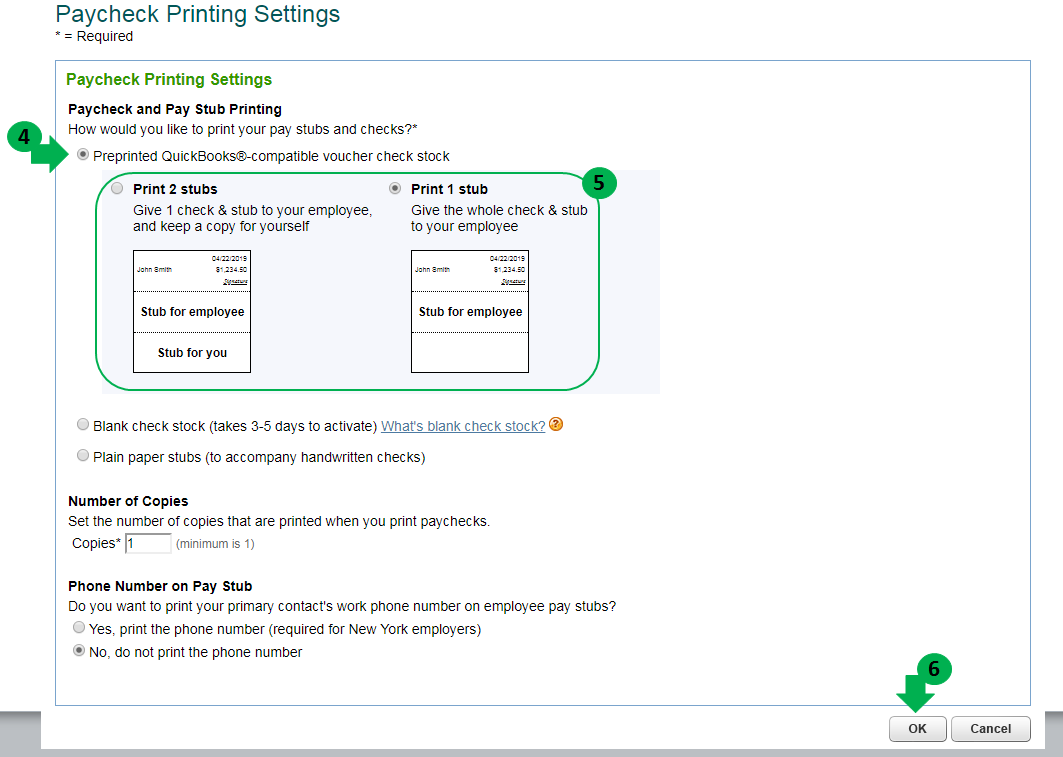The height and width of the screenshot is (757, 1063).
Task: Click the two-stub check layout preview
Action: click(x=192, y=311)
